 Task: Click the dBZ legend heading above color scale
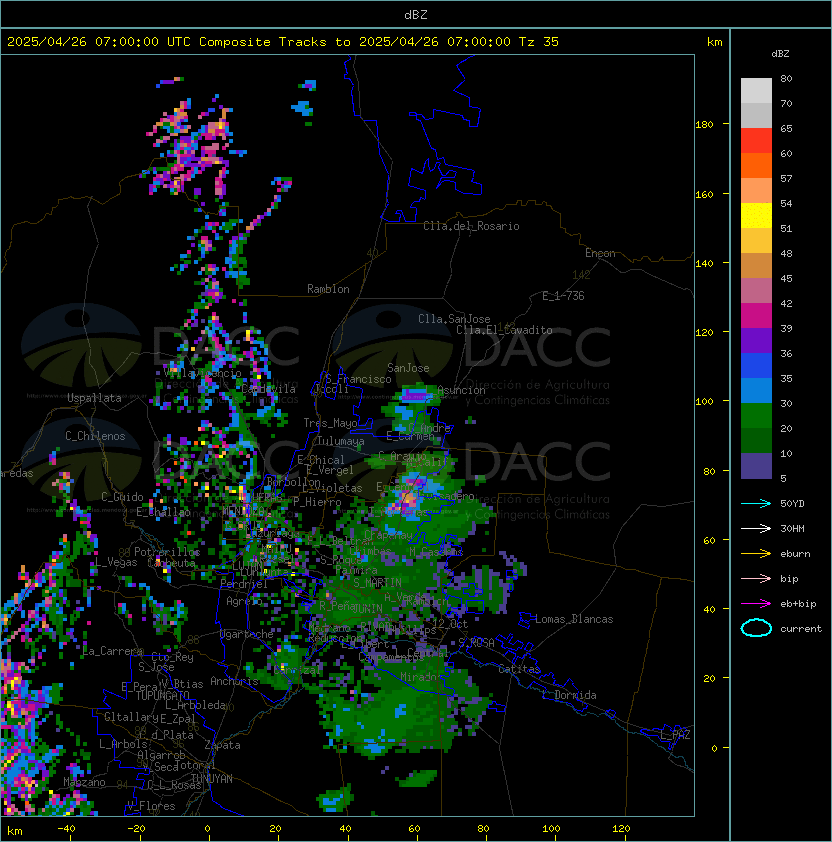(x=780, y=54)
